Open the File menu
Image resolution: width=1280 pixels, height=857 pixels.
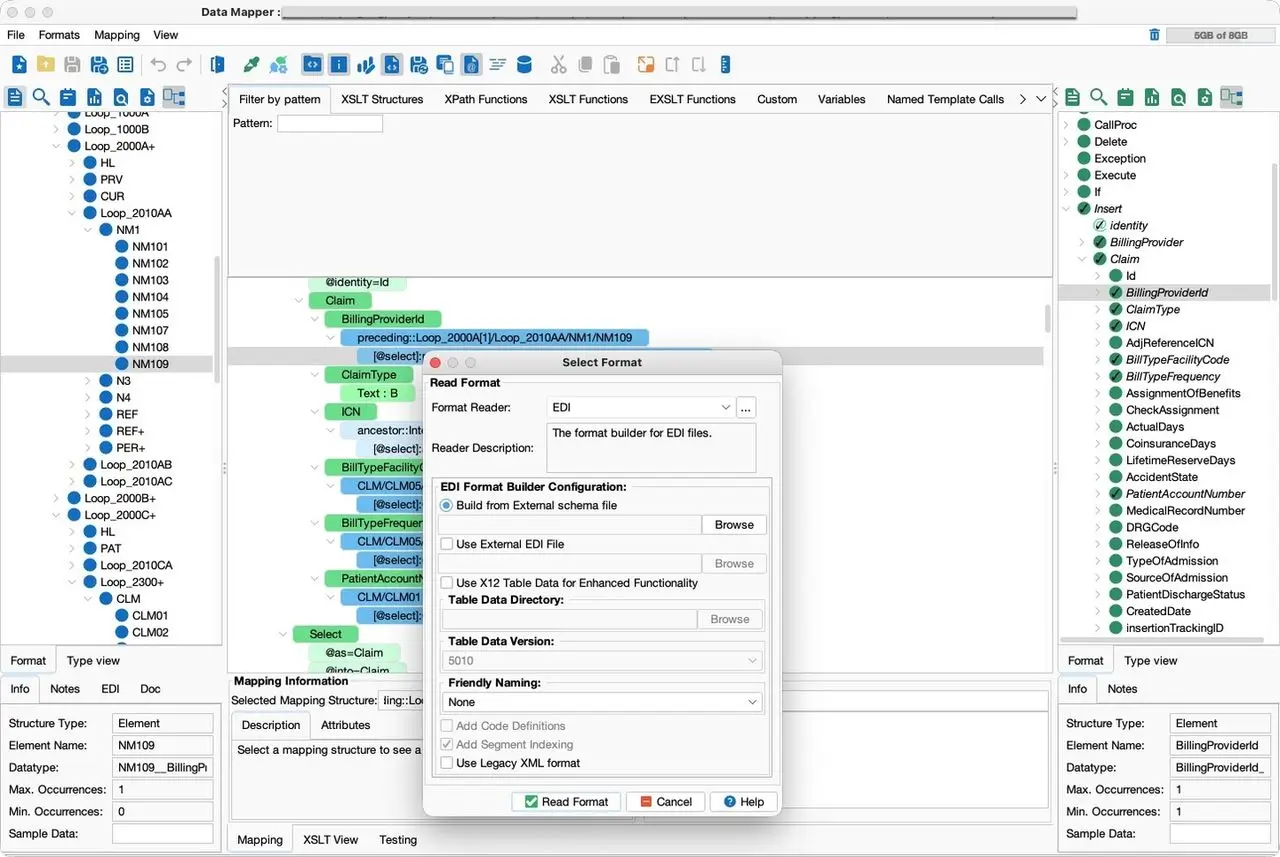pyautogui.click(x=16, y=35)
